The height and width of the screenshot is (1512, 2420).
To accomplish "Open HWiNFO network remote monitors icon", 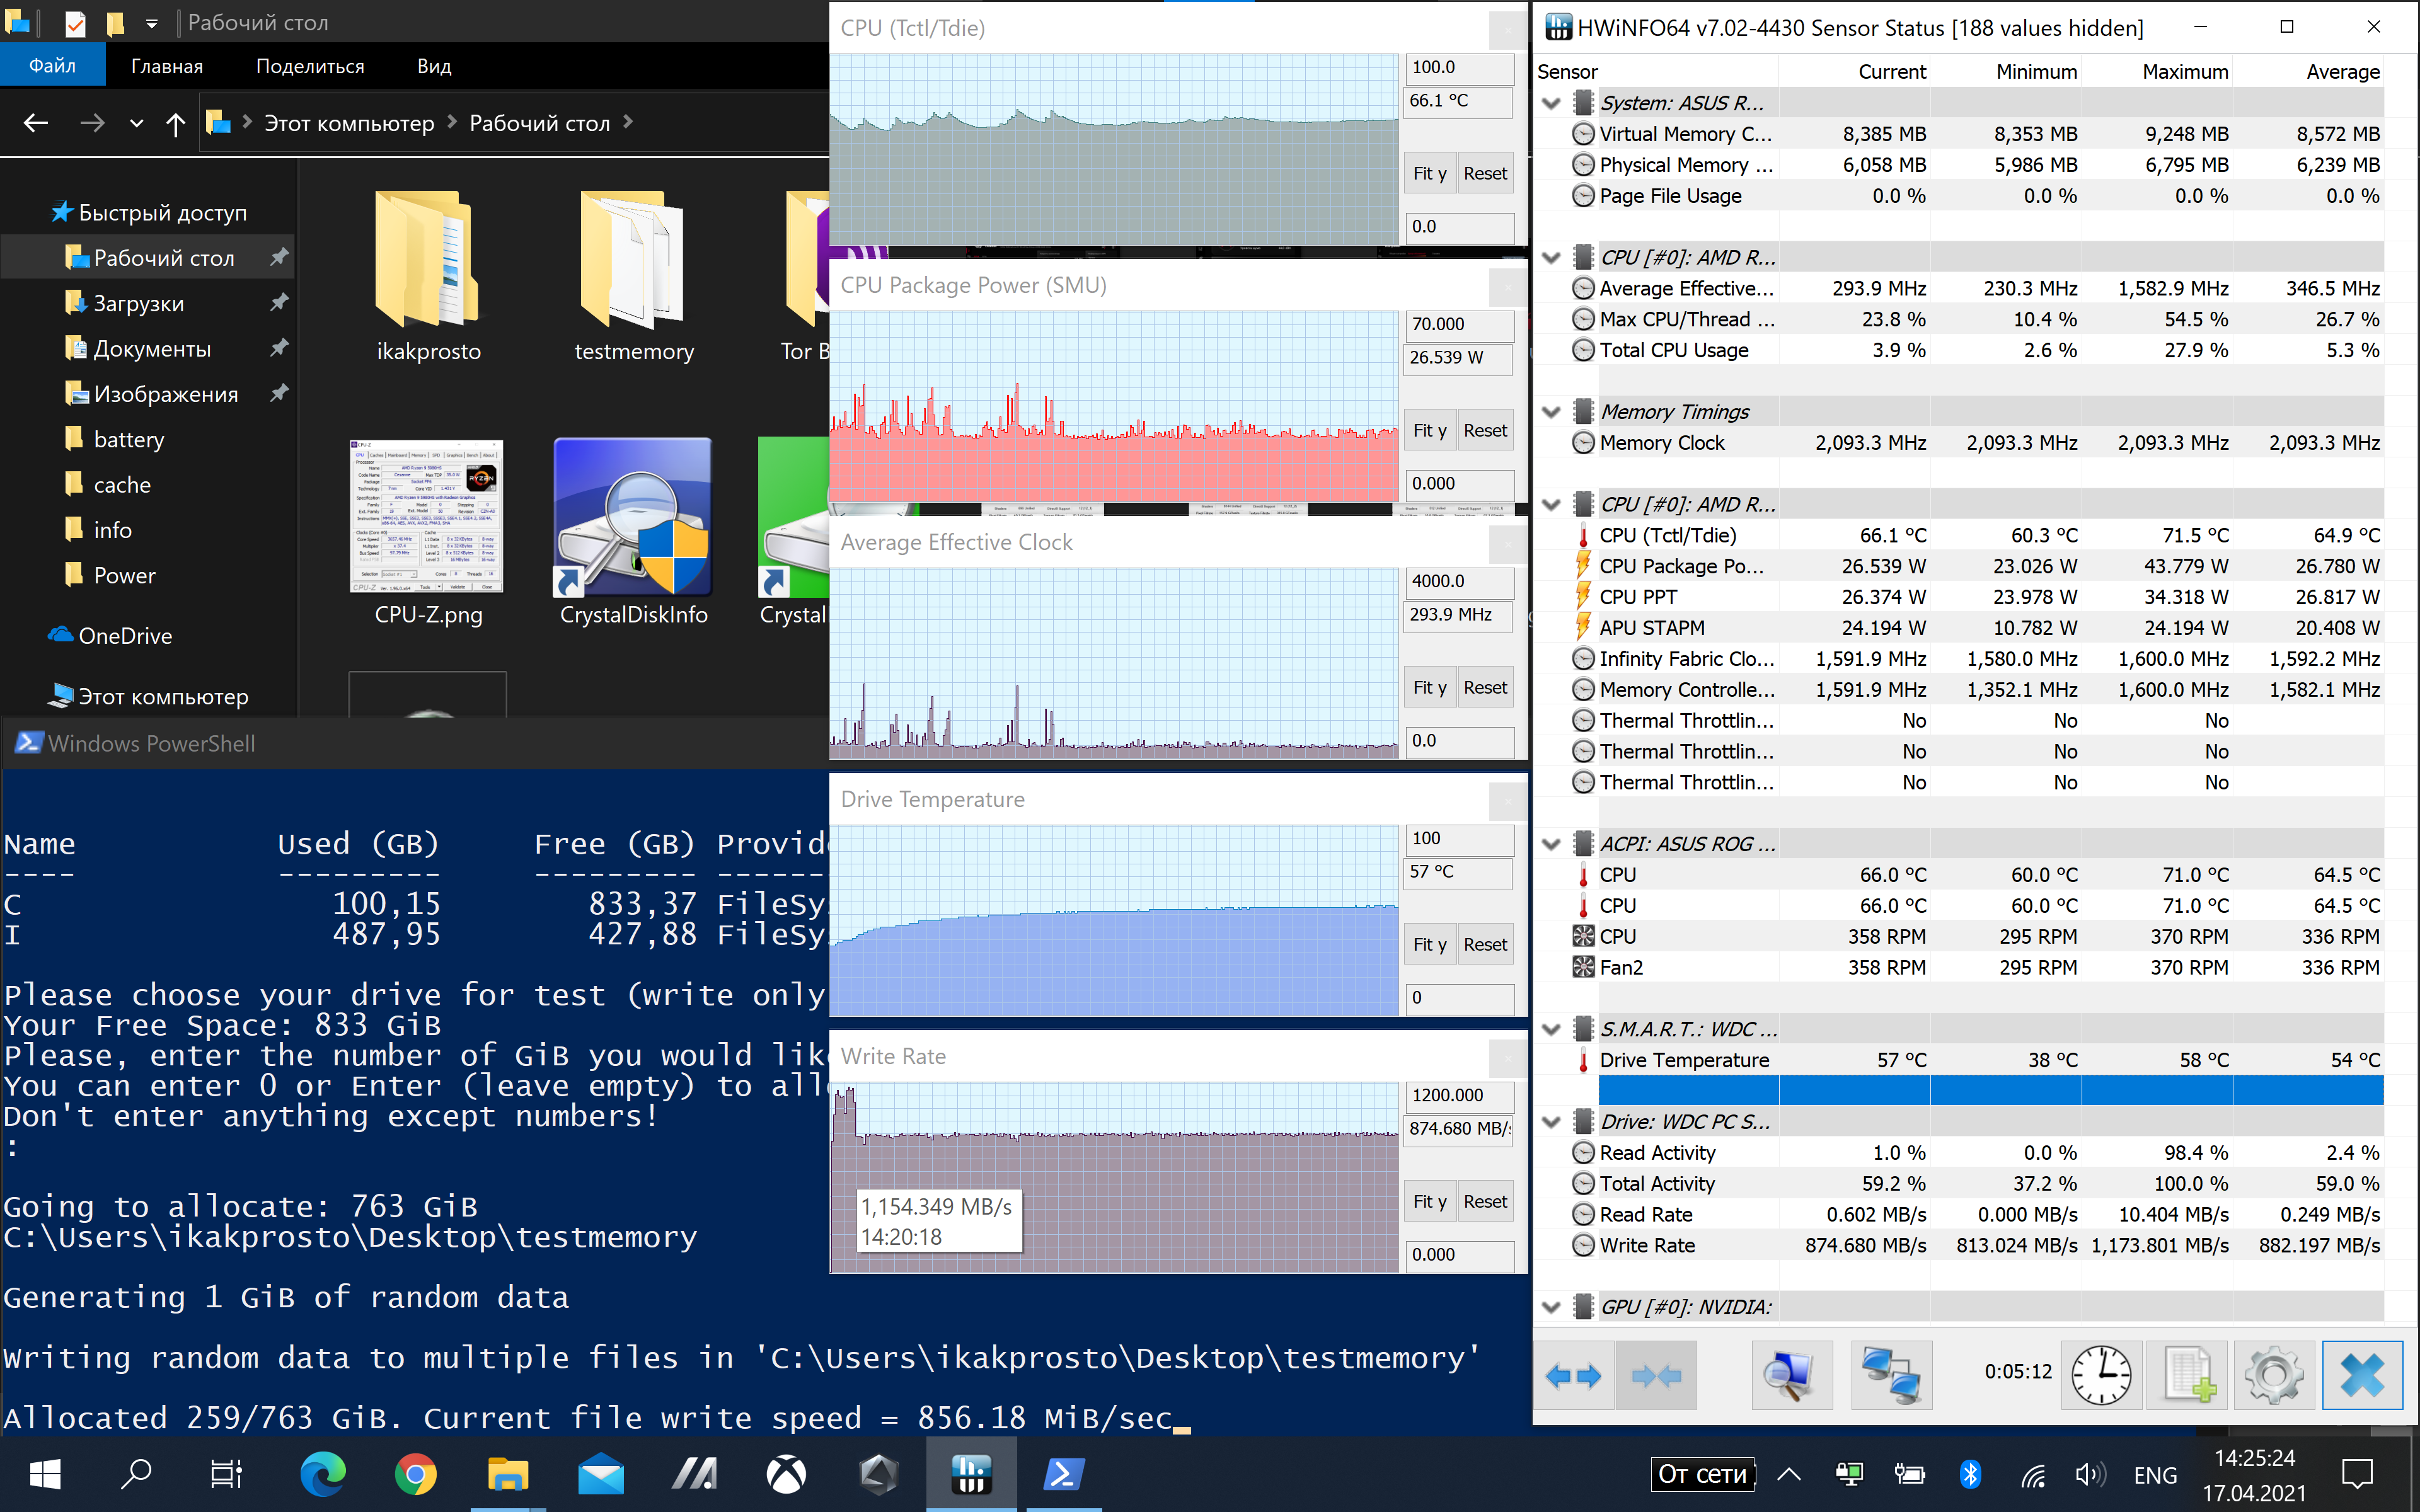I will coord(1891,1376).
